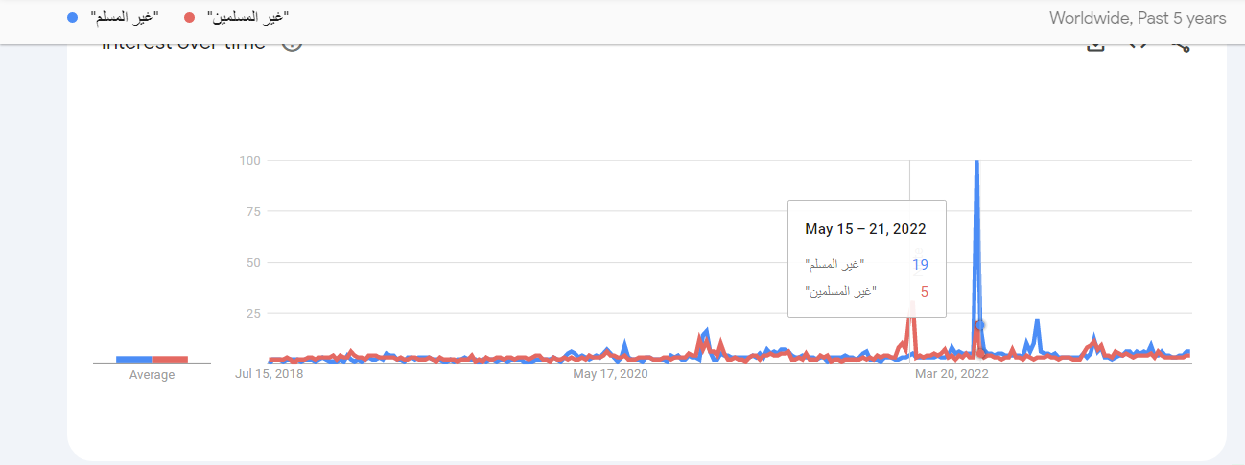
Task: Select the غير المسلم term in the header
Action: [x=124, y=18]
